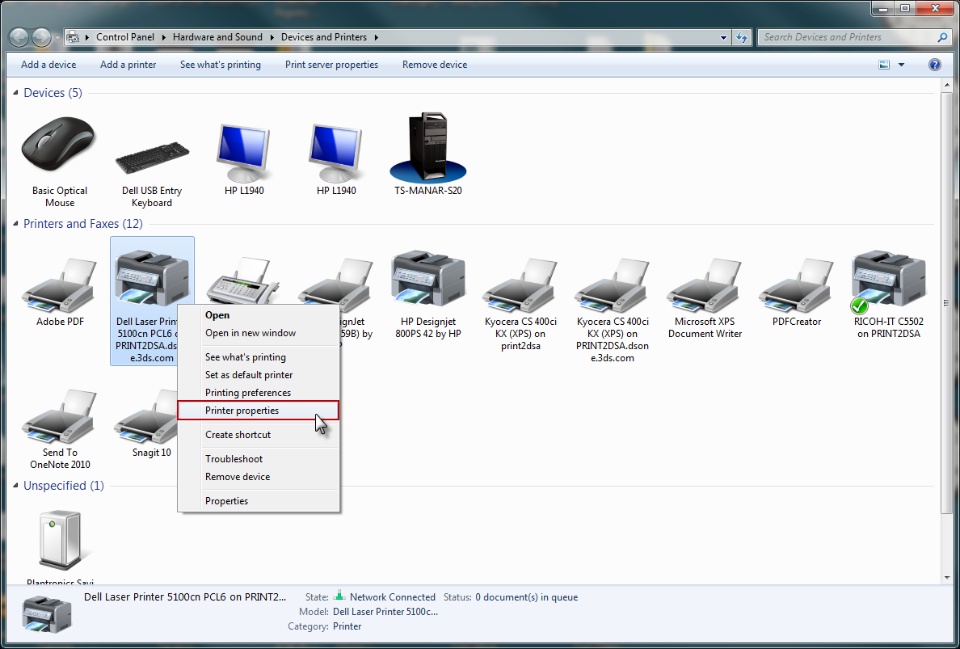Select the Basic Optical Mouse device
Screen dimensions: 960x649
59,162
